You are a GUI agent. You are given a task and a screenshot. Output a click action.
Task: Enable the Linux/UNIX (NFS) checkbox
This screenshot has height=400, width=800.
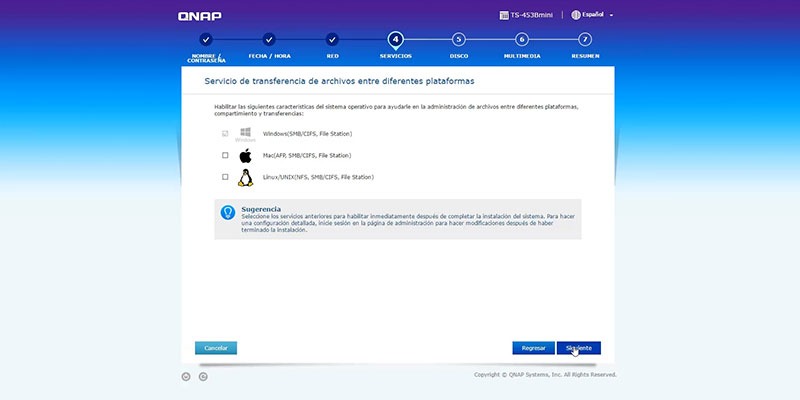225,177
